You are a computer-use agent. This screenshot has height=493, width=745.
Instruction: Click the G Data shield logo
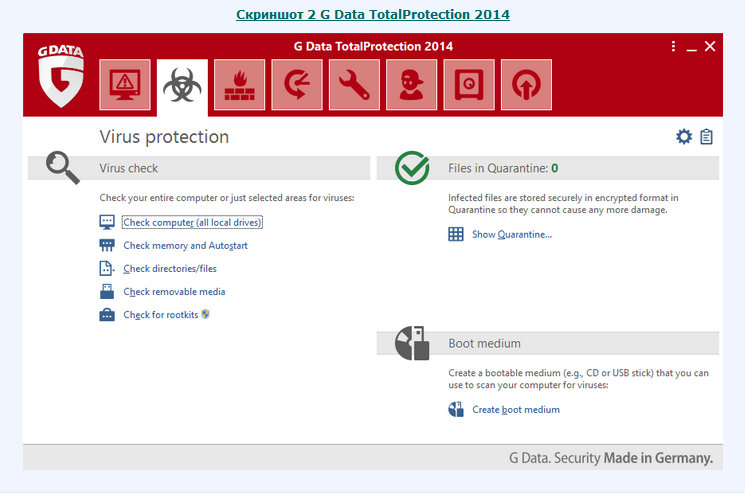coord(61,76)
